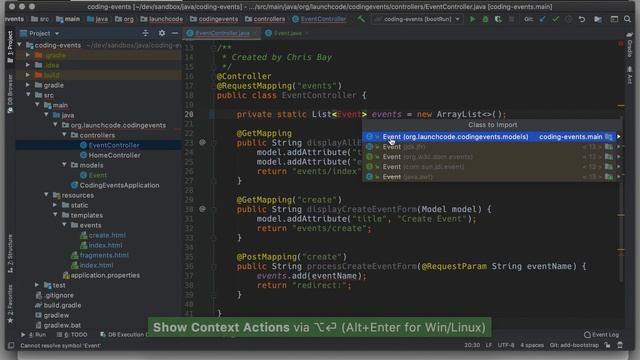Viewport: 640px width, 360px height.
Task: Open Project Structure folder icon in toolbar
Action: pyautogui.click(x=598, y=19)
